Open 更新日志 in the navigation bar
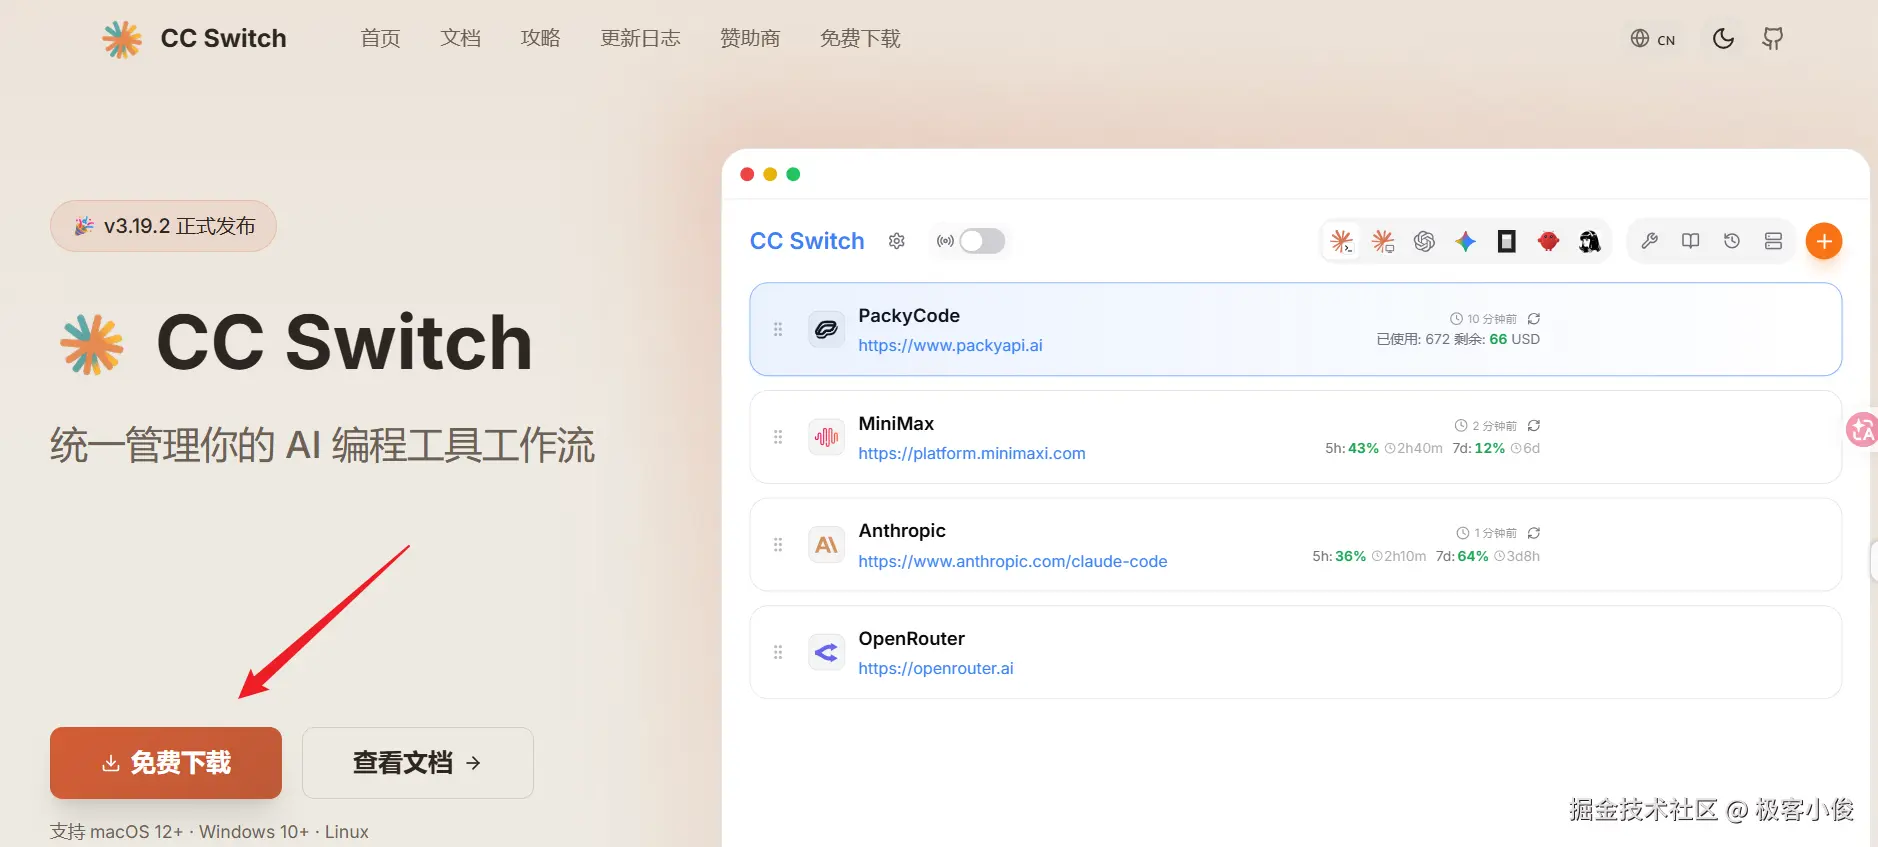 (641, 39)
